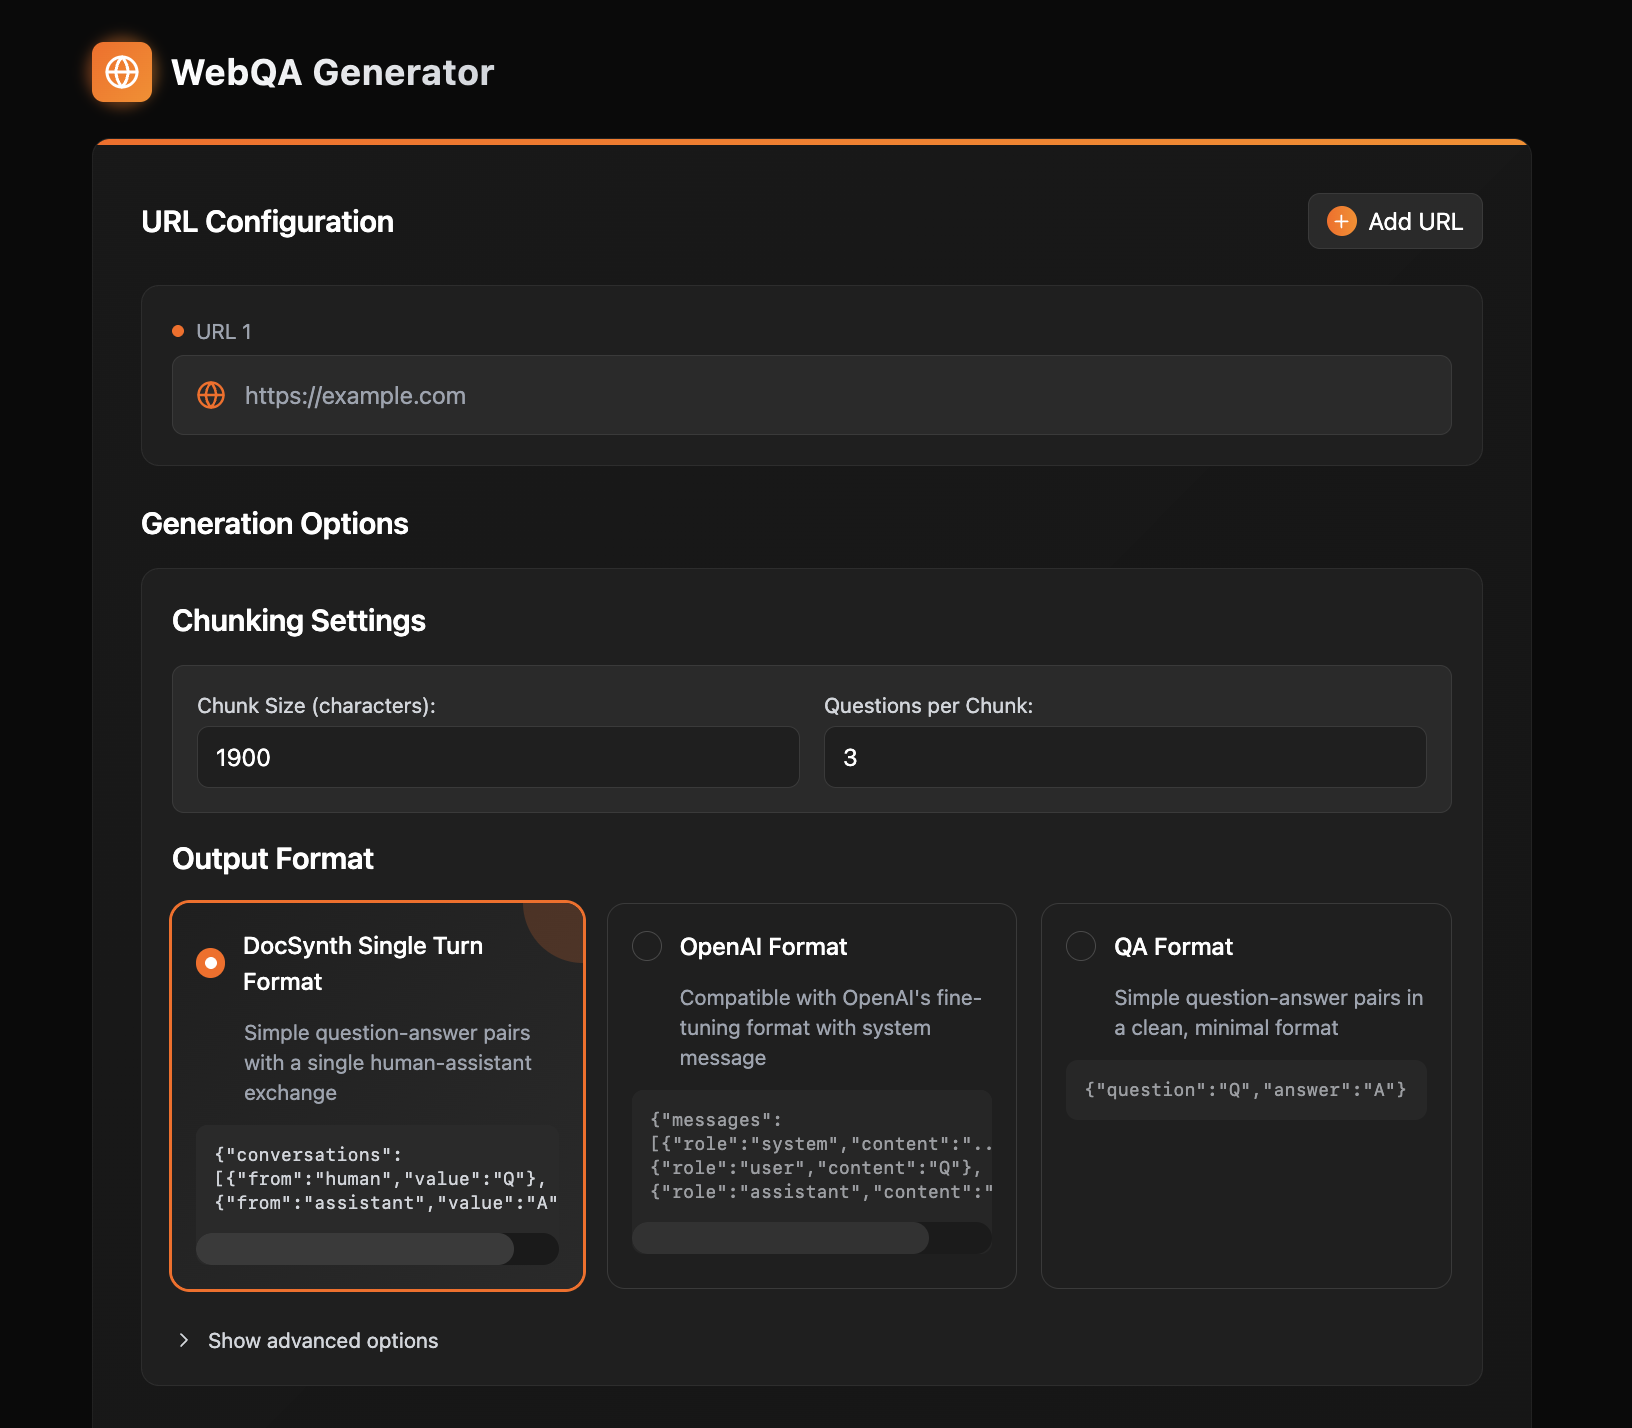Viewport: 1632px width, 1428px height.
Task: Select the OpenAI Format radio button
Action: pyautogui.click(x=647, y=946)
